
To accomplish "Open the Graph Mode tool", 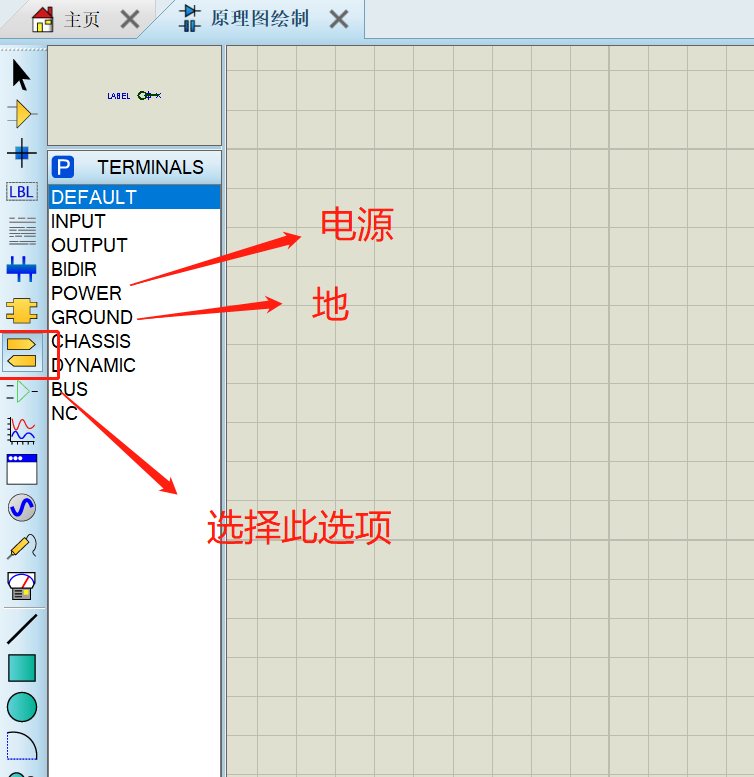I will (21, 430).
